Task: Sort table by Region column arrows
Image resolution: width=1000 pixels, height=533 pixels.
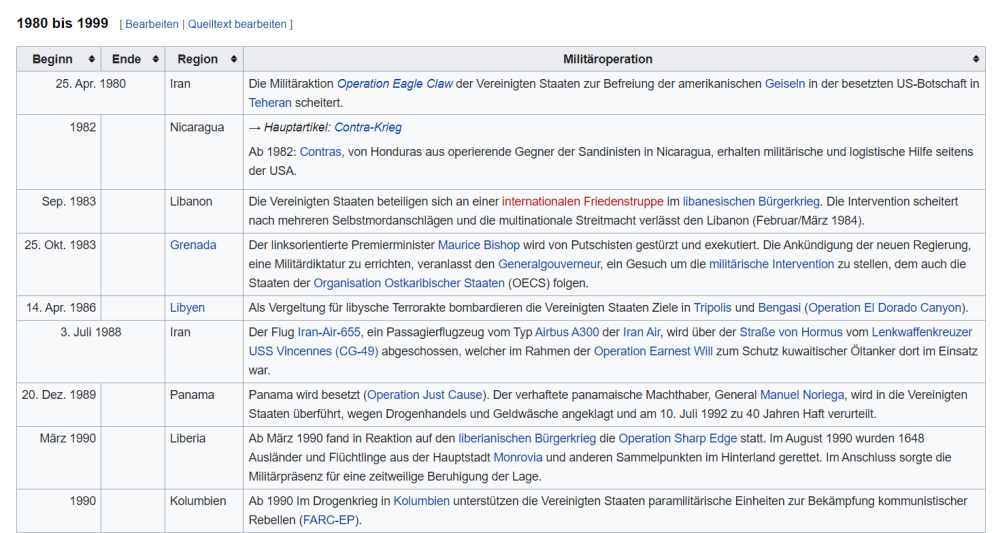Action: 234,59
